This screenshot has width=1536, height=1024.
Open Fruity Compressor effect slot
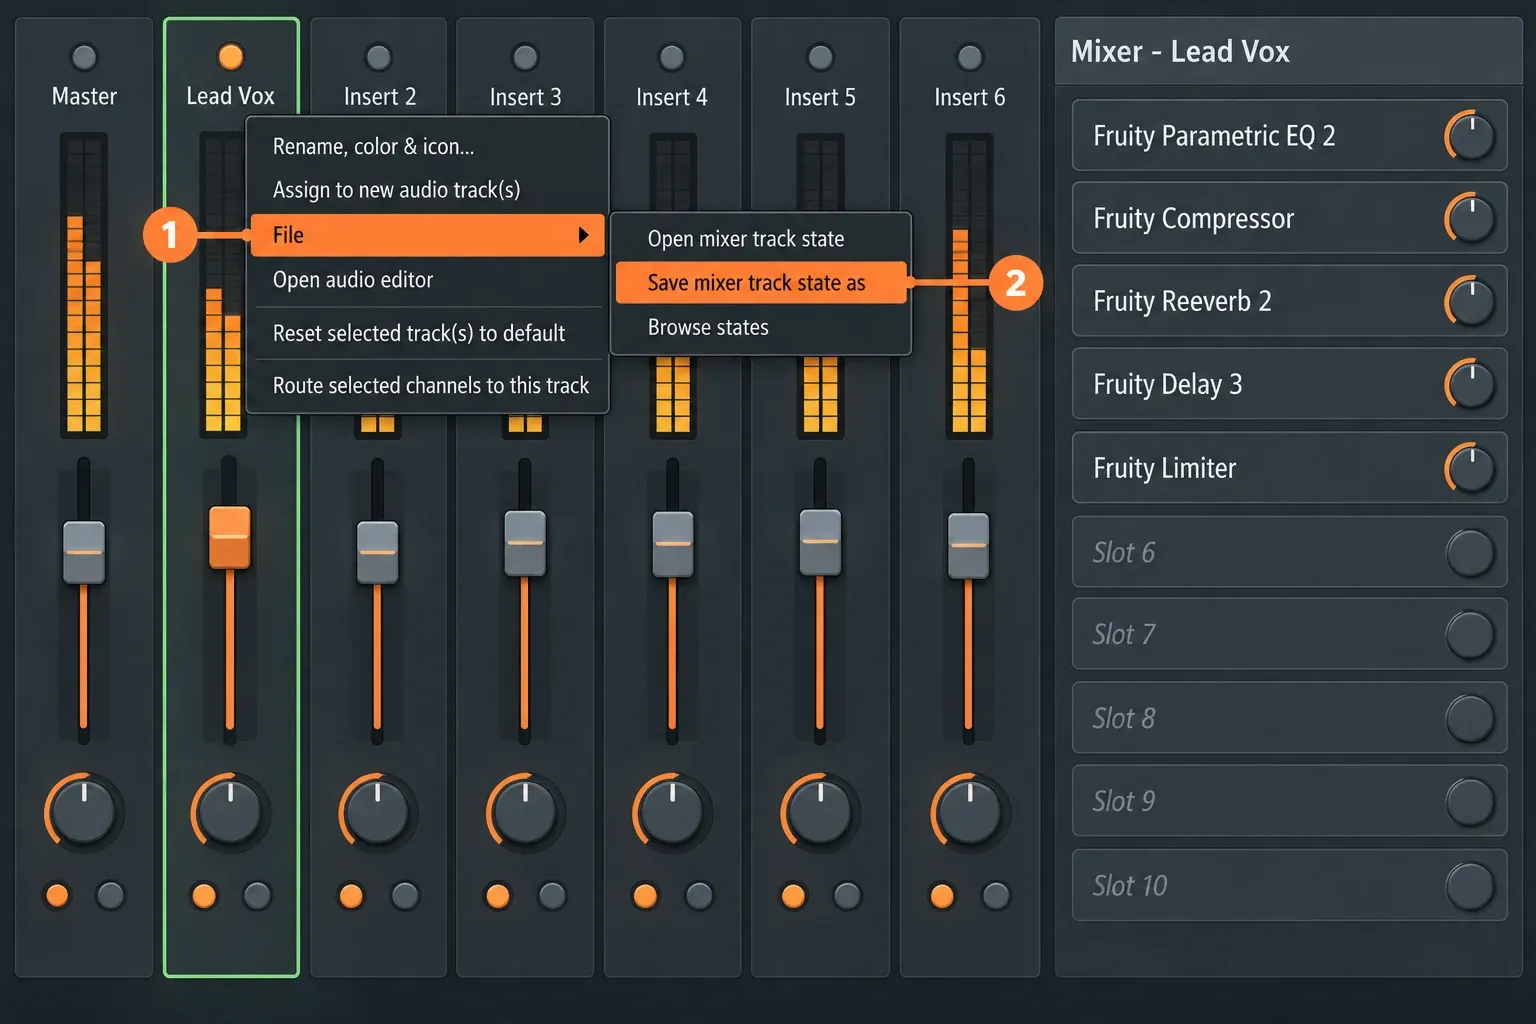(1289, 218)
